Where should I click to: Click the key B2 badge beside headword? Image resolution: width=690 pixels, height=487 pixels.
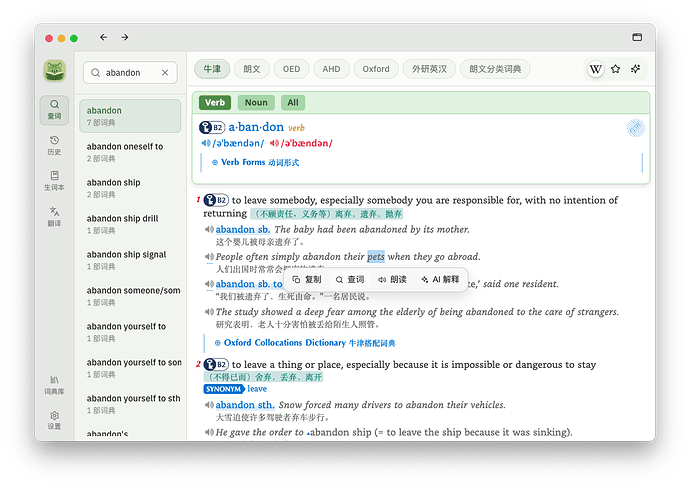tap(212, 128)
